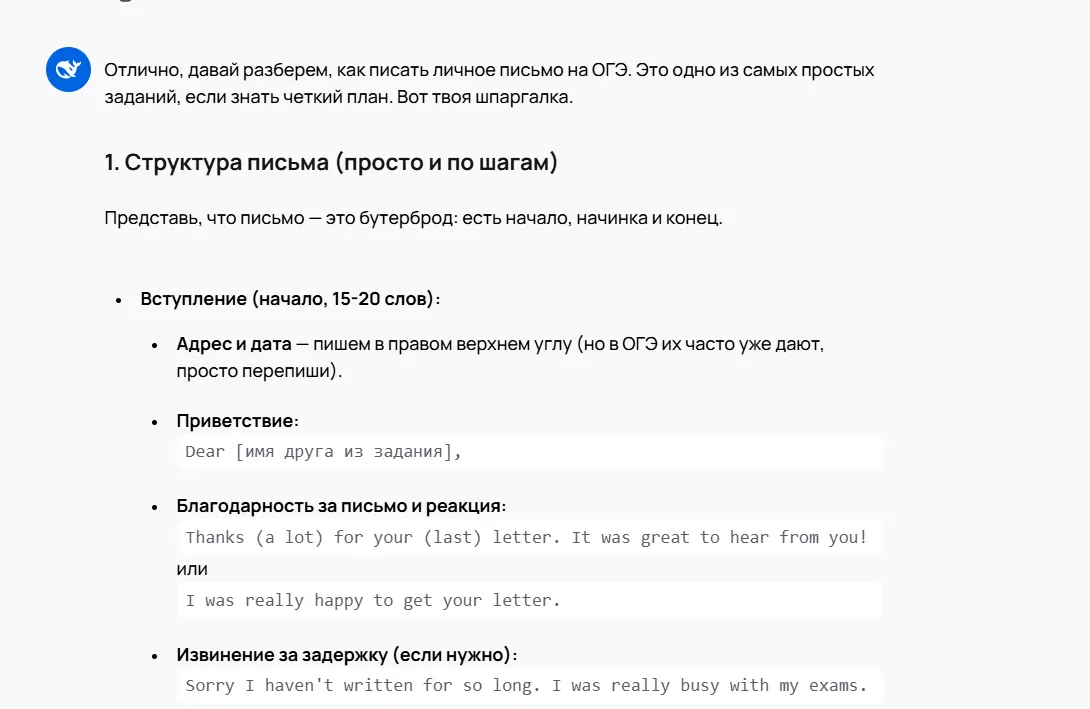Image resolution: width=1090 pixels, height=709 pixels.
Task: Select the 'Thanks (a lot) for your (last) letter' code block
Action: [530, 537]
